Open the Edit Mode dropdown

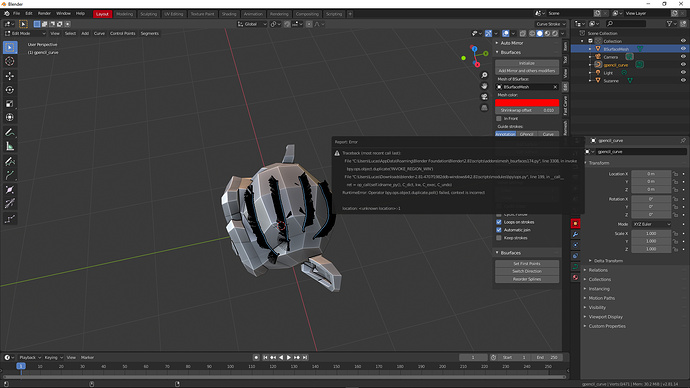coord(25,33)
